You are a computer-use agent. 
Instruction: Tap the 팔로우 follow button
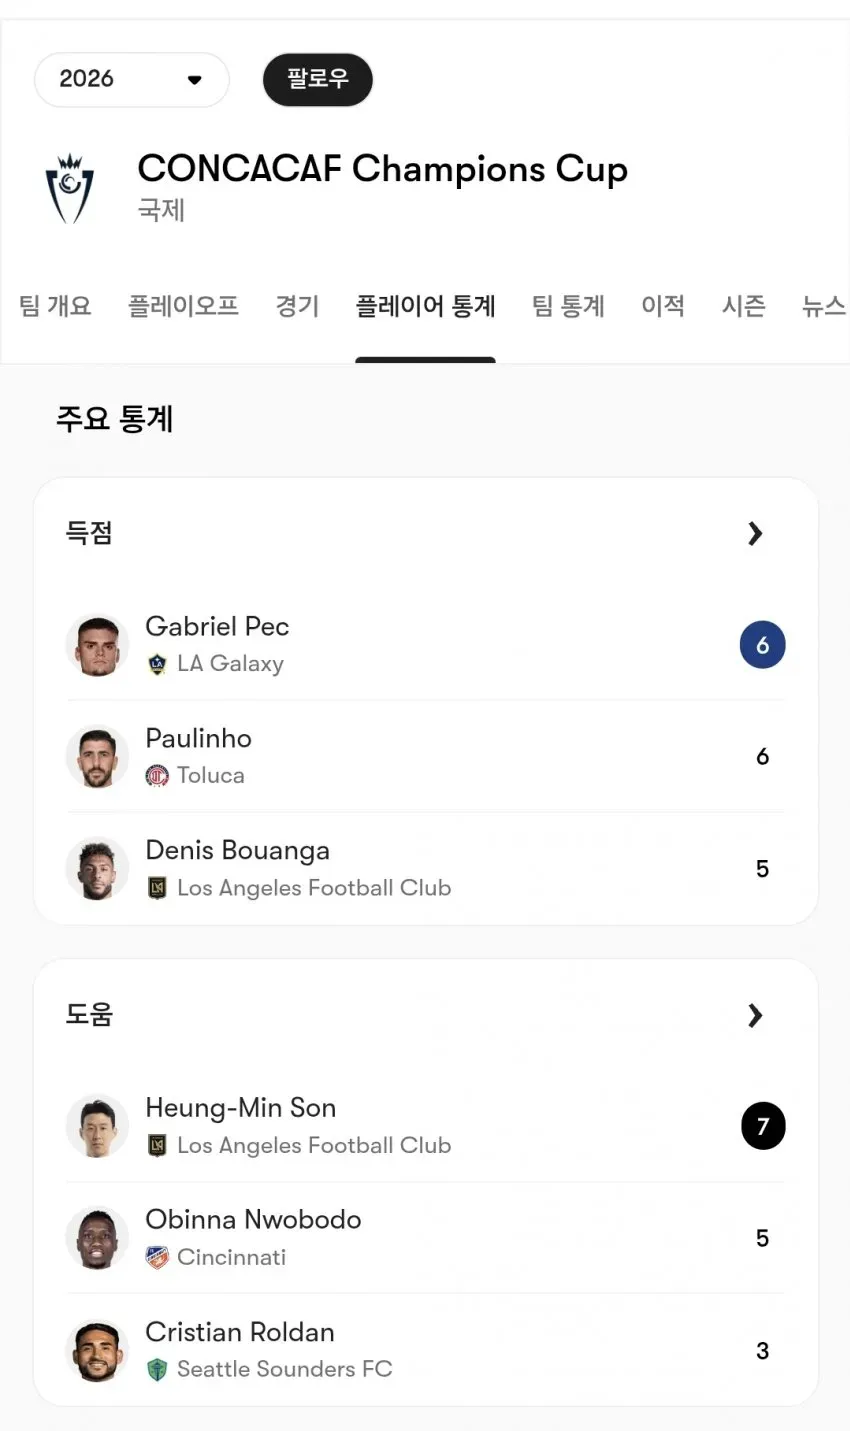point(318,80)
